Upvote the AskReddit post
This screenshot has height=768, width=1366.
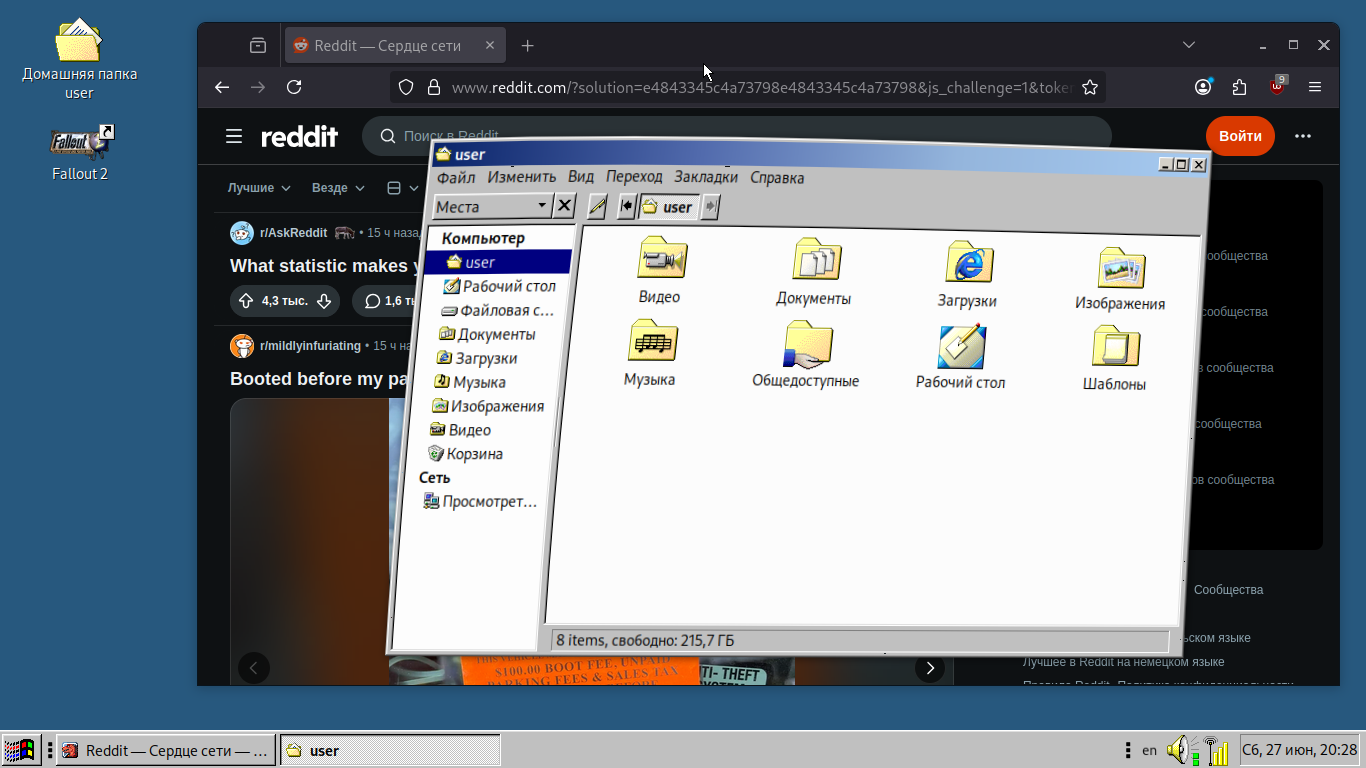tap(246, 301)
